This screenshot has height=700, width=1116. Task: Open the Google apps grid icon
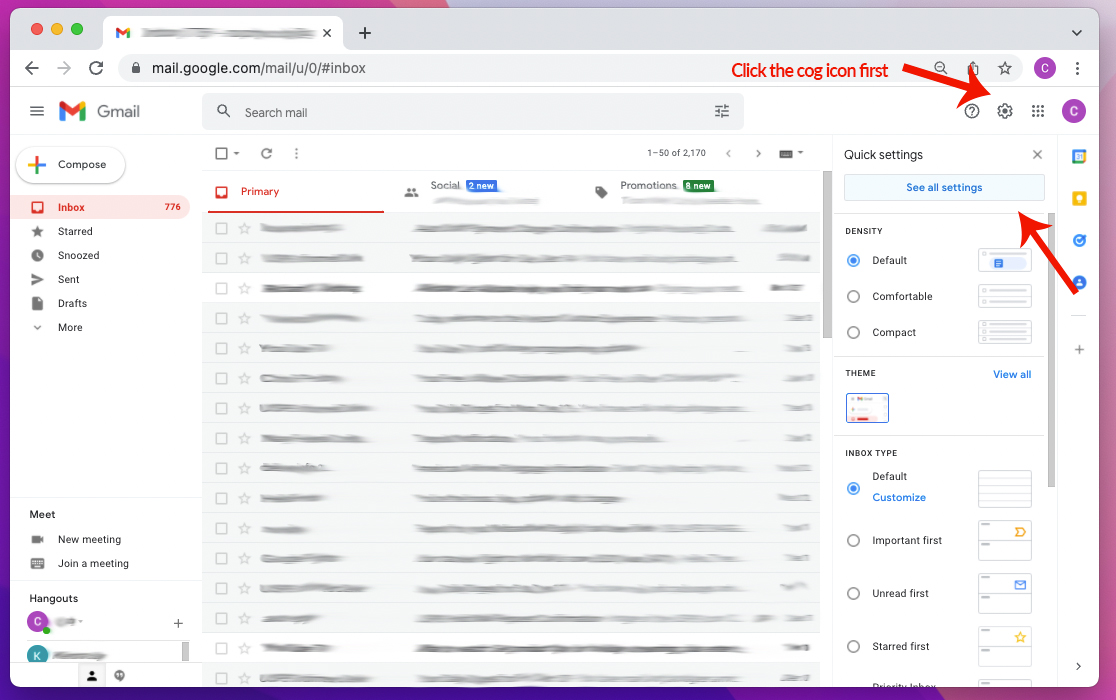pos(1038,111)
